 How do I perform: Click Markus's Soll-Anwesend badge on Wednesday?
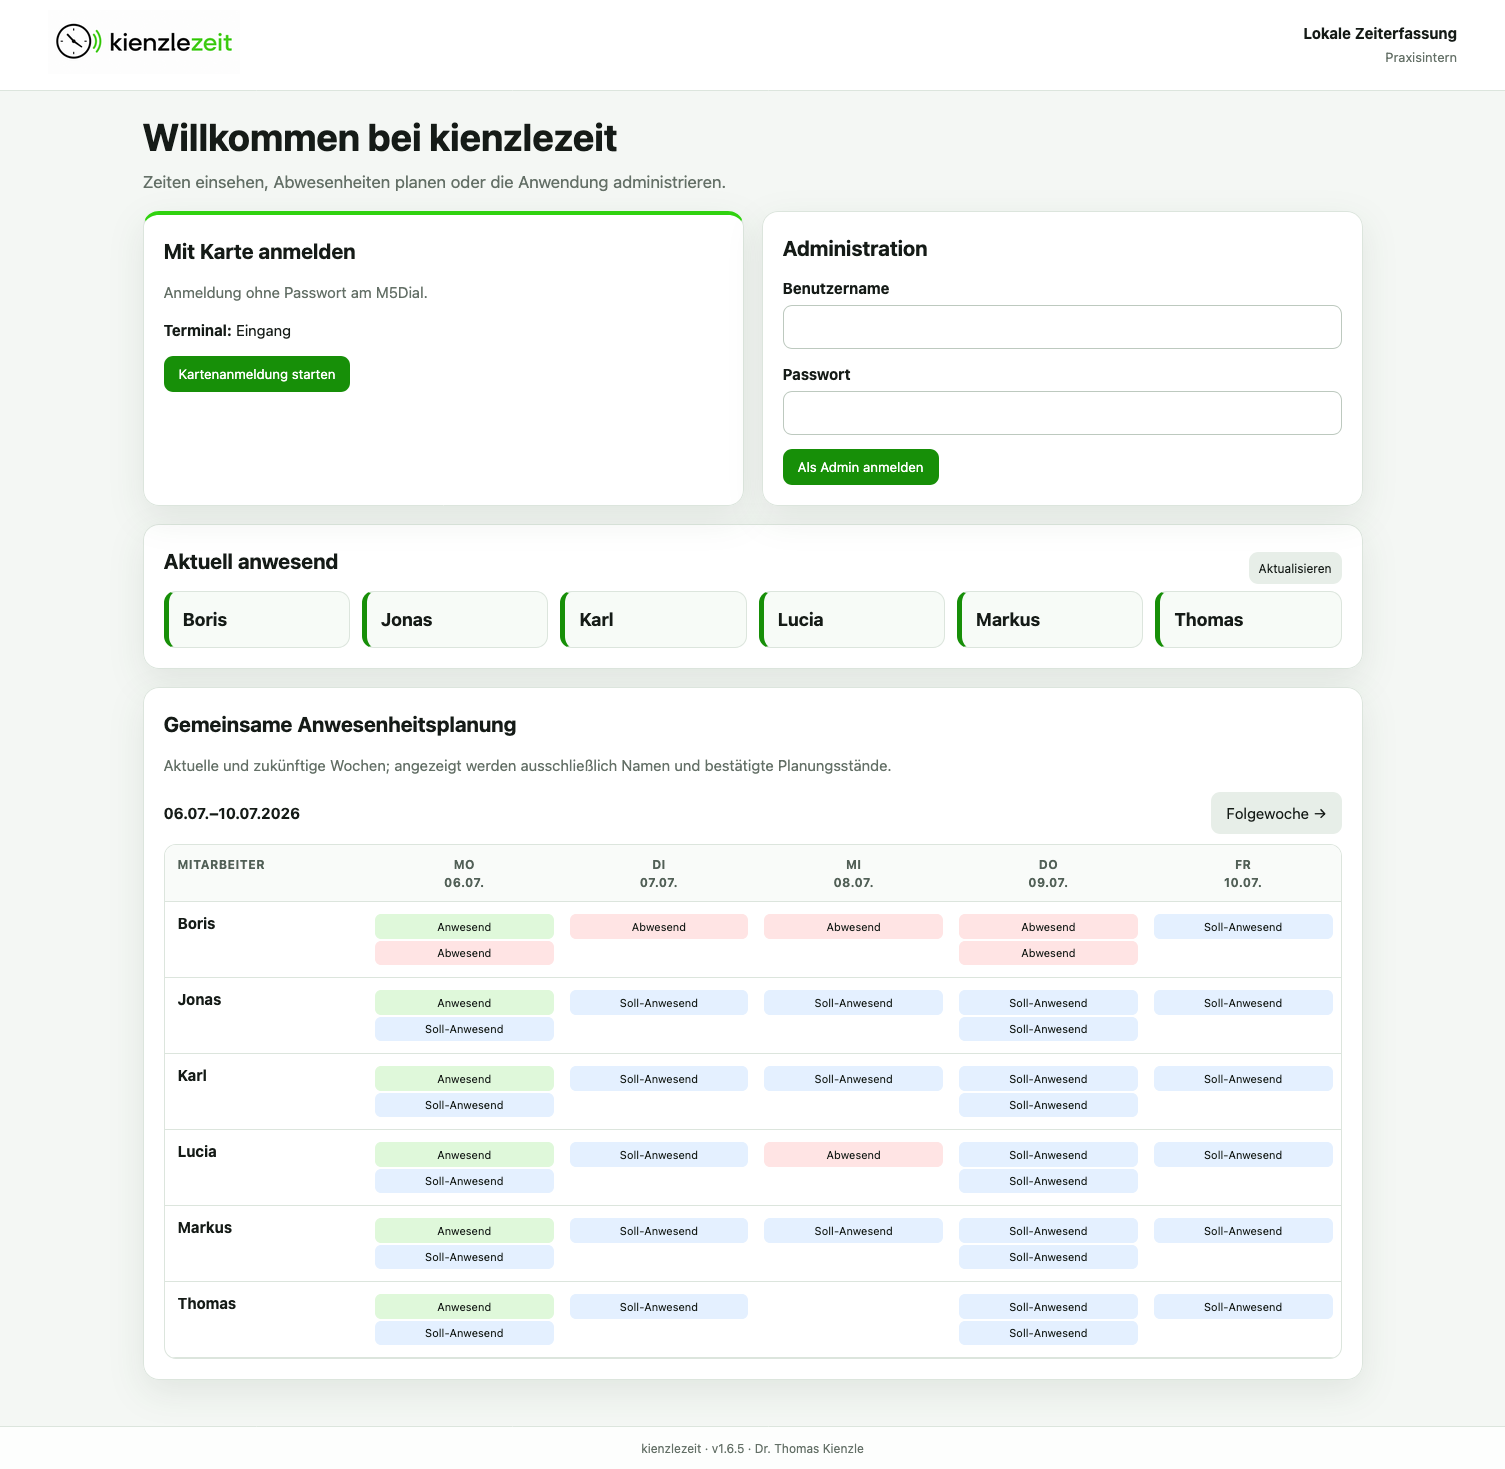point(853,1231)
